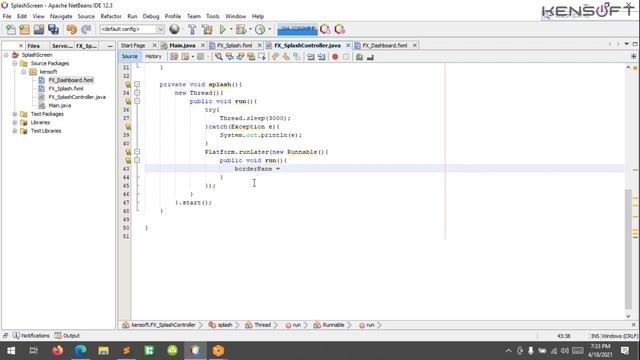Click the blue memory usage bar
The image size is (640, 360).
point(297,29)
